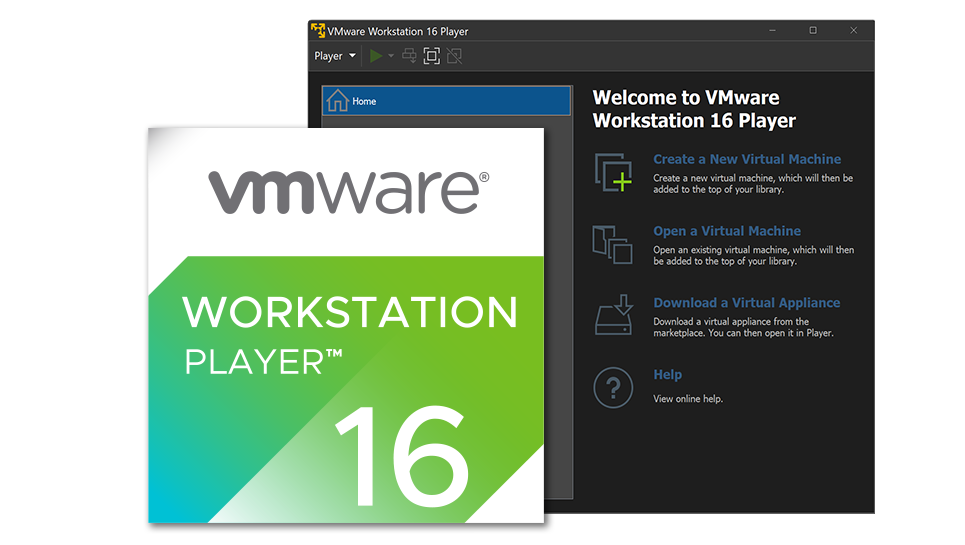Viewport: 965px width, 545px height.
Task: Select the Home item in the library
Action: tap(447, 101)
